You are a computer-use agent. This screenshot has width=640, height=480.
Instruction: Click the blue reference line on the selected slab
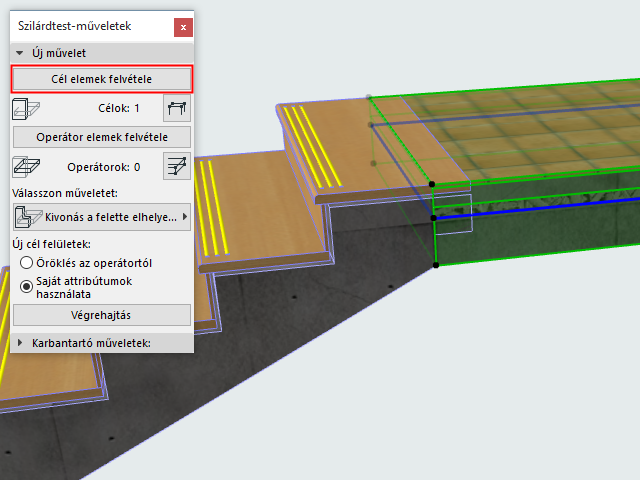click(x=537, y=208)
